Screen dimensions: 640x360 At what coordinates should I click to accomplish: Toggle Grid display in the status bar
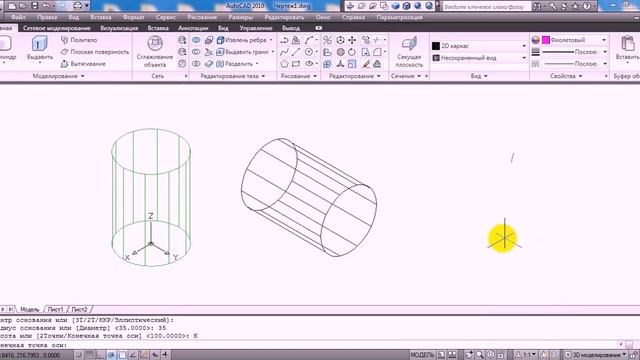tap(90, 355)
